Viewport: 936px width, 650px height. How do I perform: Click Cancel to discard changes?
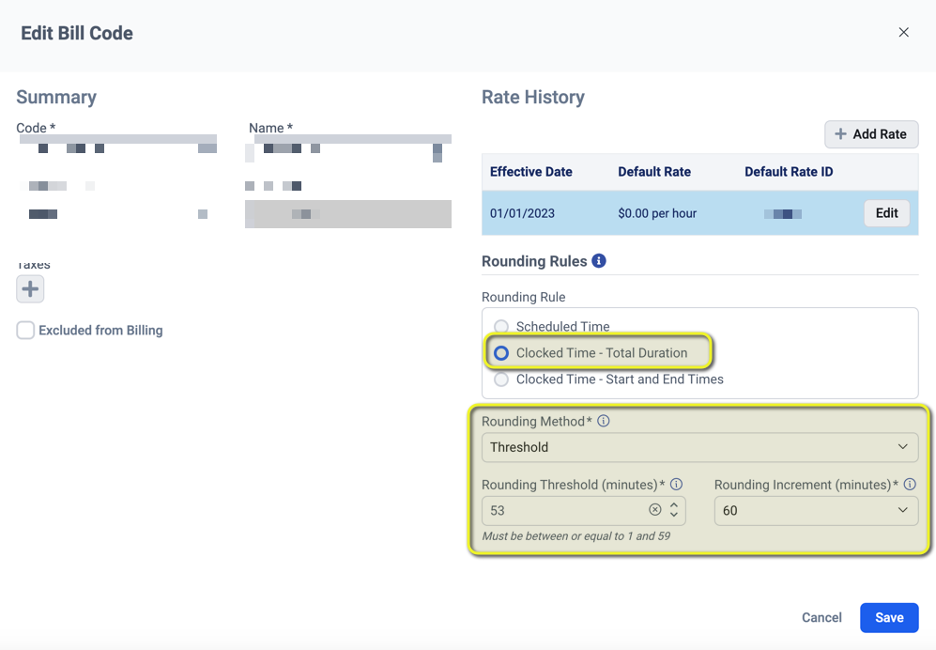[821, 617]
